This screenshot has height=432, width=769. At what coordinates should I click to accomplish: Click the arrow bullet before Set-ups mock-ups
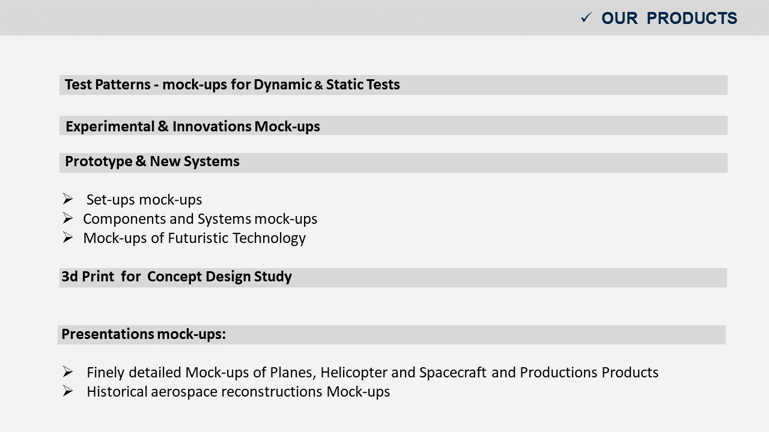pos(68,199)
